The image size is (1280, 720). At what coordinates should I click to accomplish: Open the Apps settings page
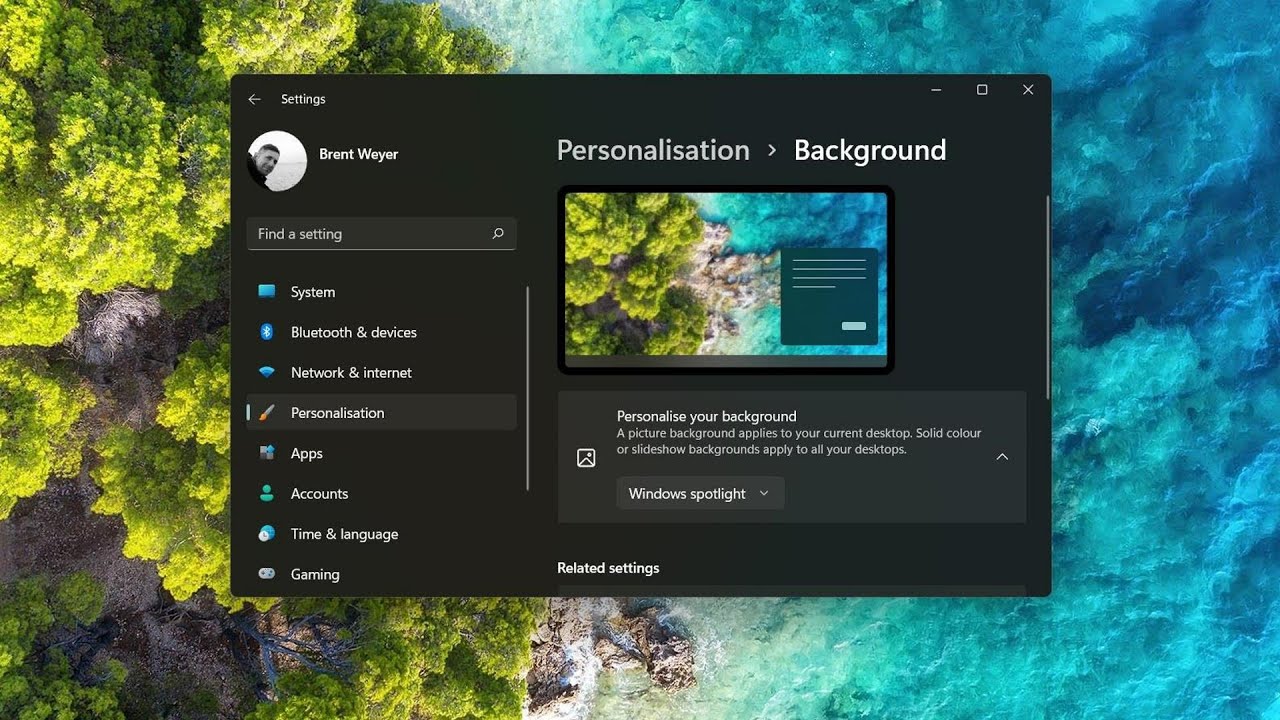pyautogui.click(x=381, y=453)
